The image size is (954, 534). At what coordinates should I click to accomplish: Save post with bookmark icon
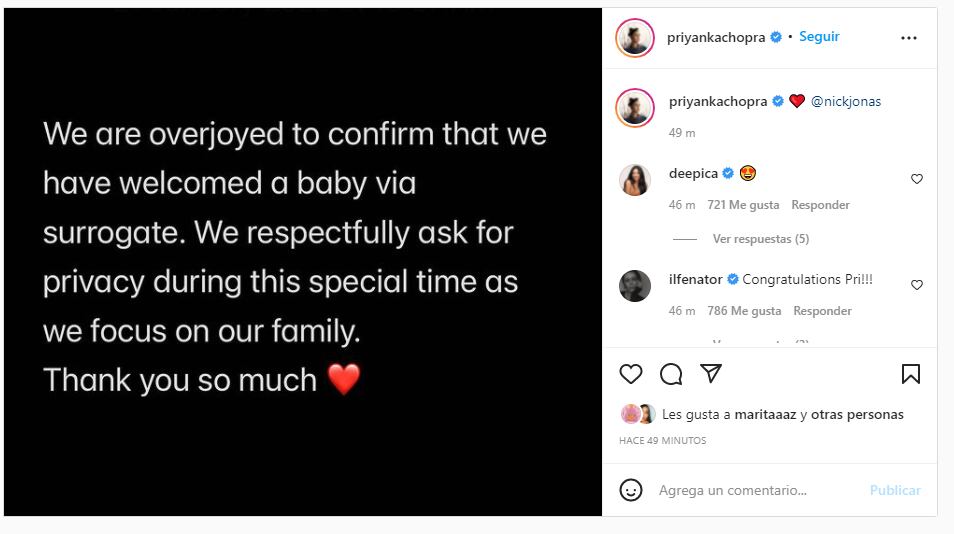(x=910, y=374)
